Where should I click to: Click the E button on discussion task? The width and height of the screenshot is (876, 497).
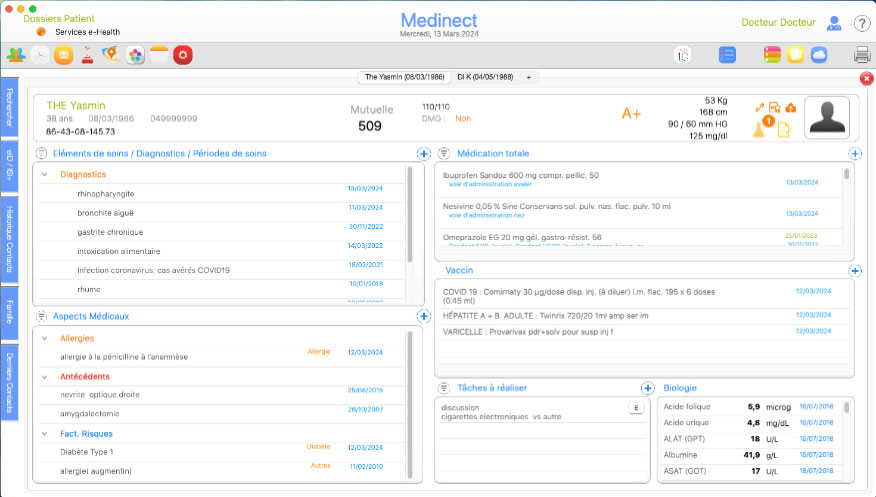pos(636,408)
